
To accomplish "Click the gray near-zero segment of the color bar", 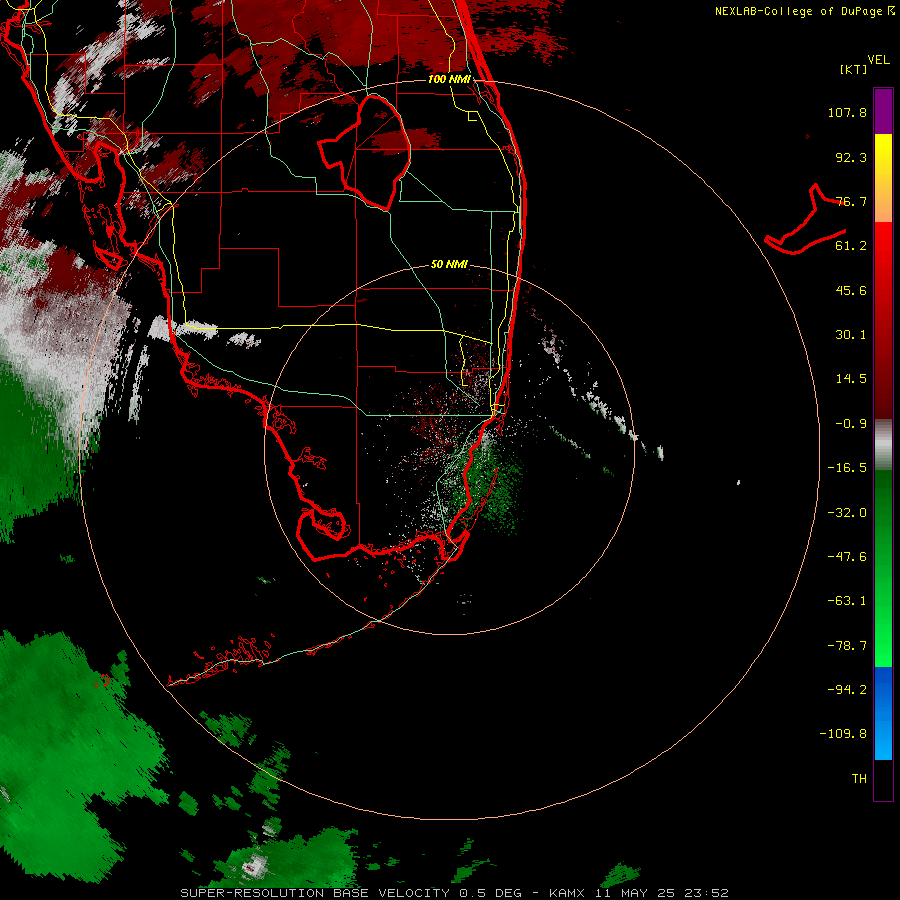I will [x=883, y=445].
